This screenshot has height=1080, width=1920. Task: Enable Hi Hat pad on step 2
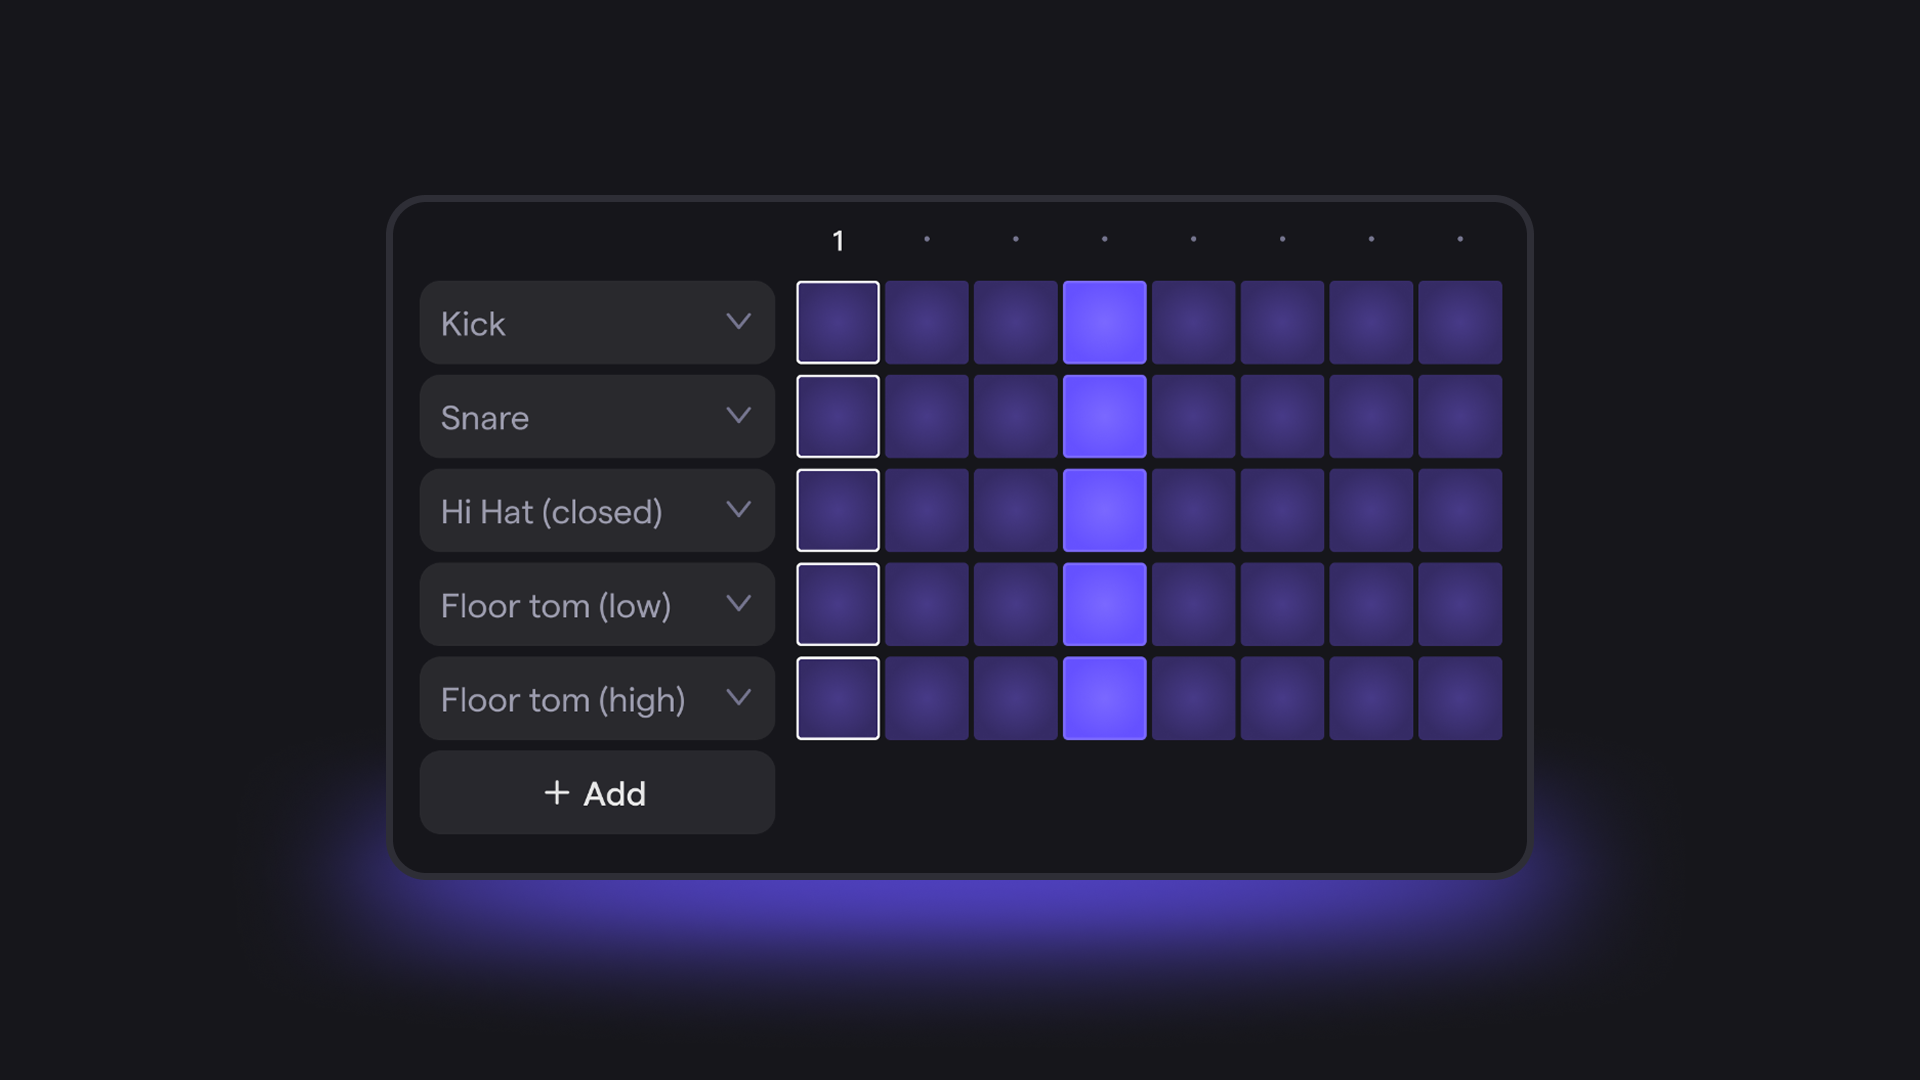(927, 511)
